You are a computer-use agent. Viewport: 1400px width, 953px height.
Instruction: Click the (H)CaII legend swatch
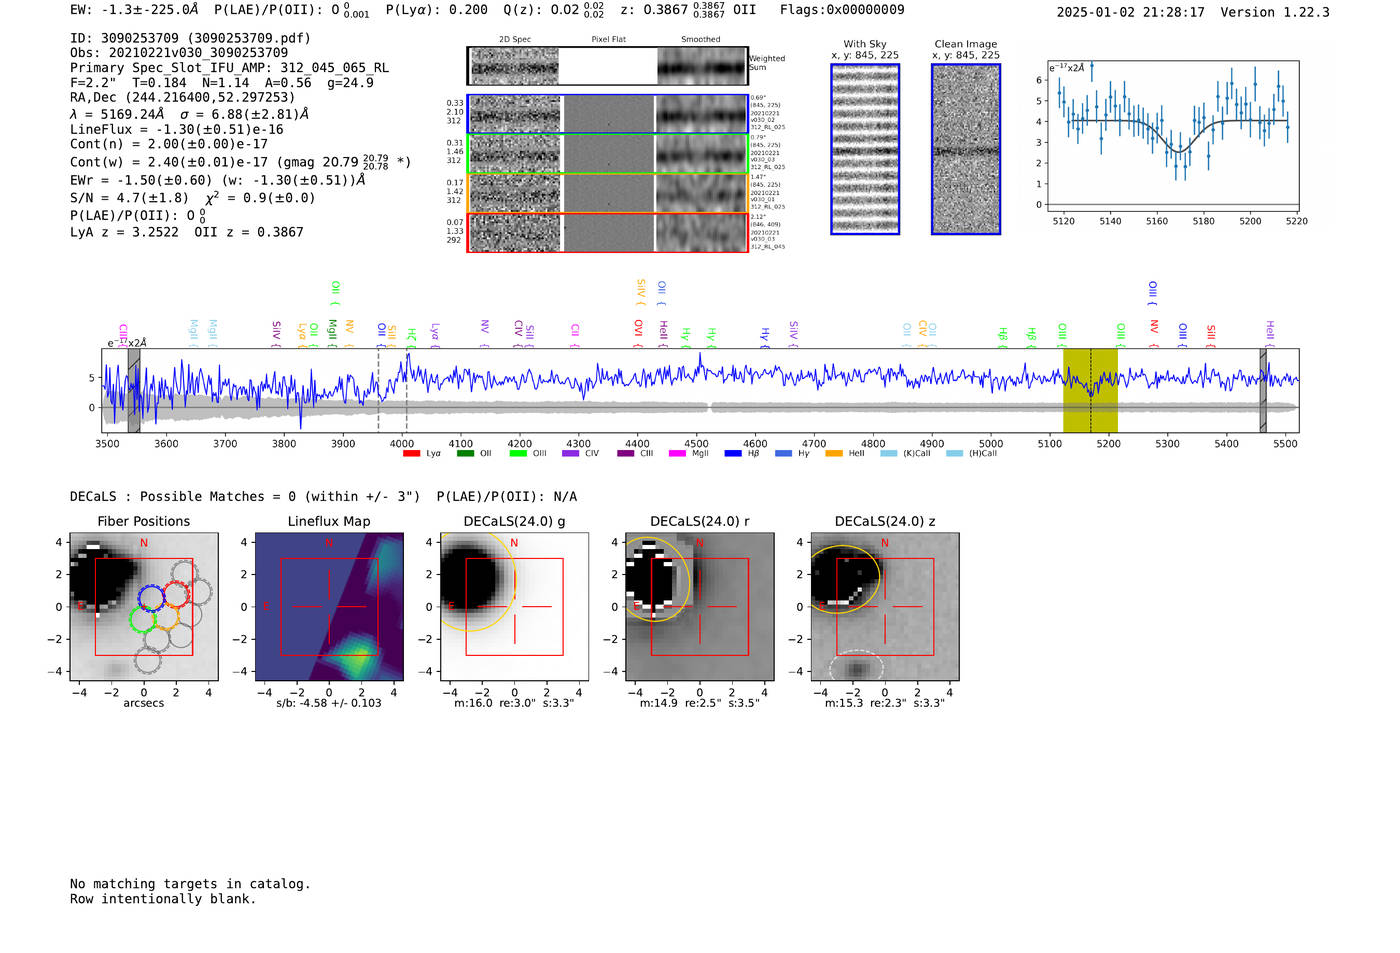pos(955,454)
